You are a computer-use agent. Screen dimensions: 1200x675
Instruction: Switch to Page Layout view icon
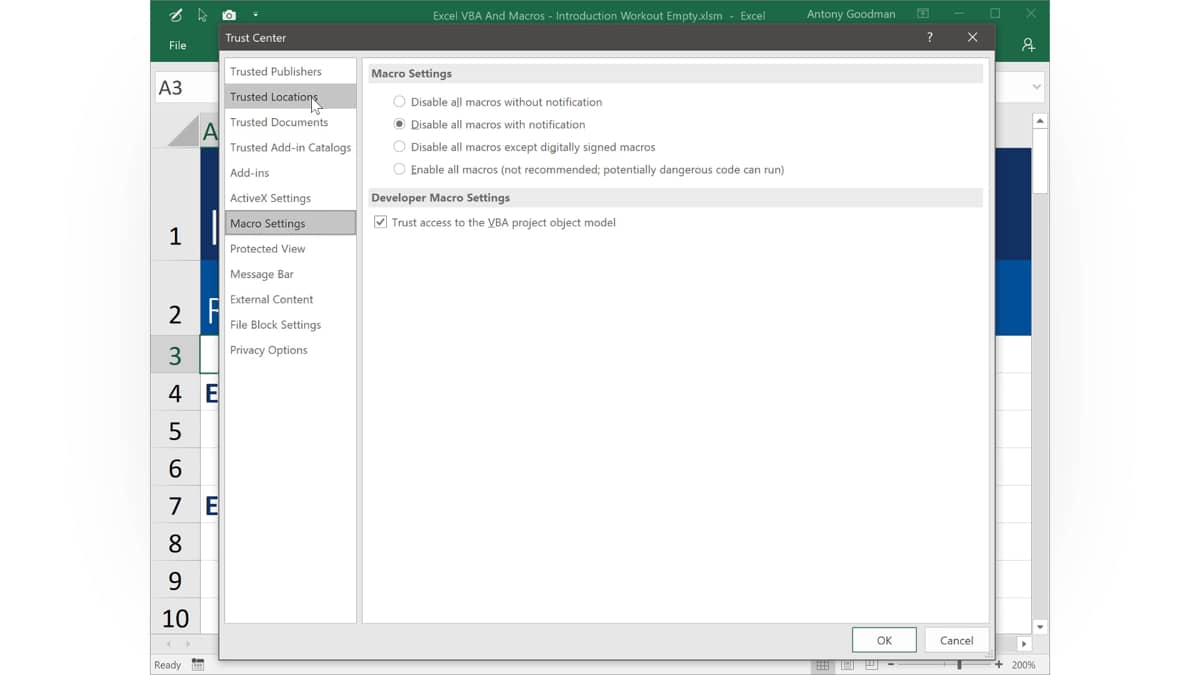tap(847, 665)
